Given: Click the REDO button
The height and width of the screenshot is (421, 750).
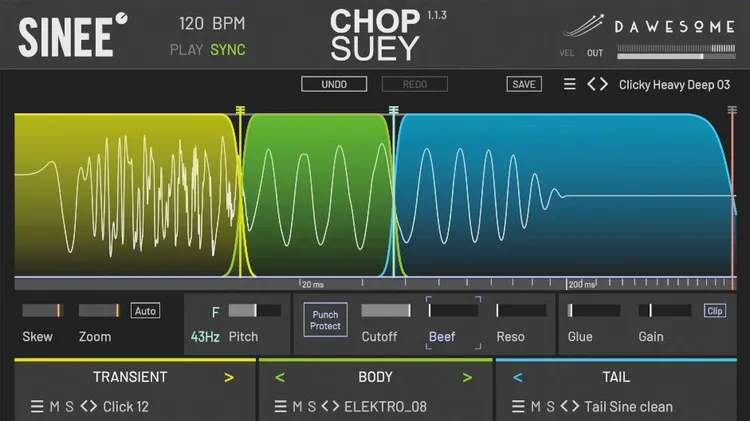Looking at the screenshot, I should click(415, 84).
